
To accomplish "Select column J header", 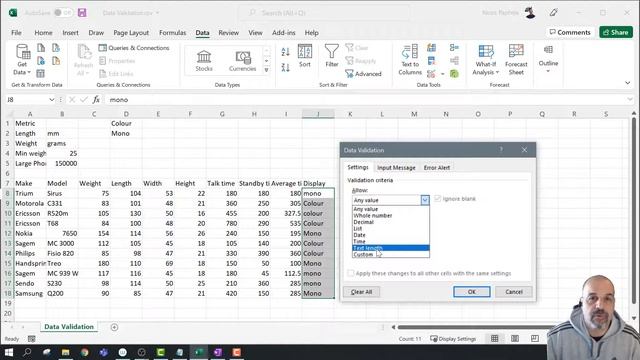I will coord(318,114).
